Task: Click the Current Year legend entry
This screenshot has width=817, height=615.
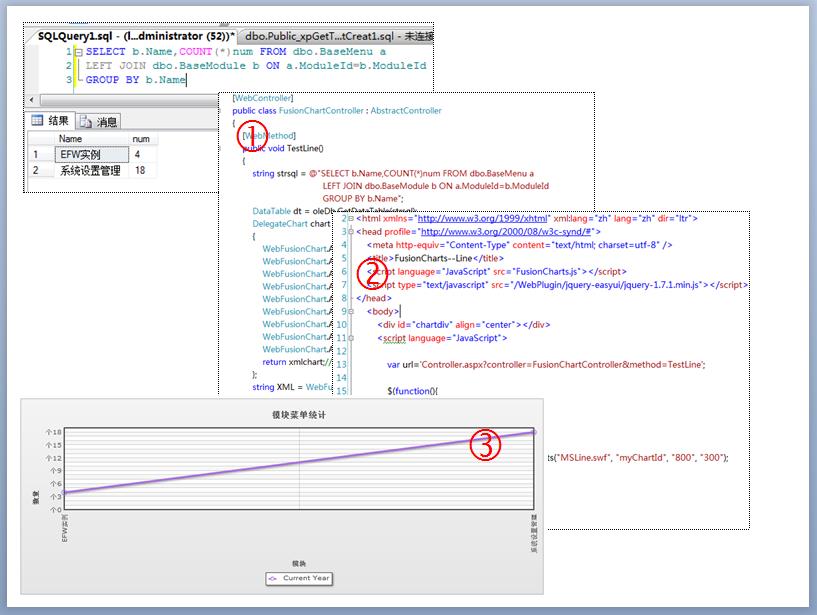Action: click(299, 579)
